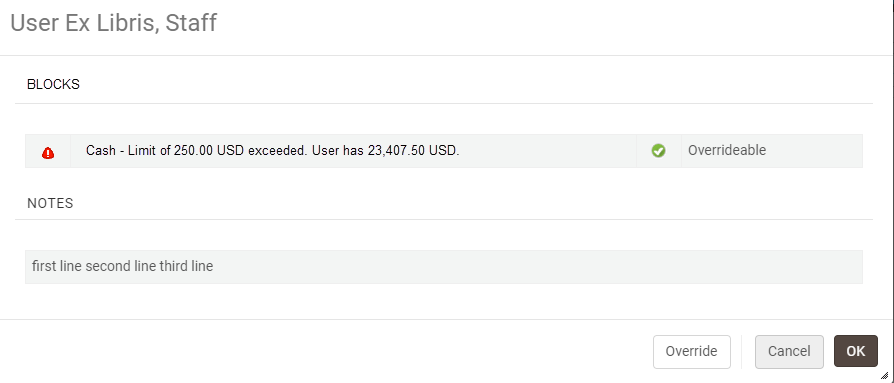This screenshot has width=894, height=383.
Task: Click the NOTES section heading
Action: [50, 203]
